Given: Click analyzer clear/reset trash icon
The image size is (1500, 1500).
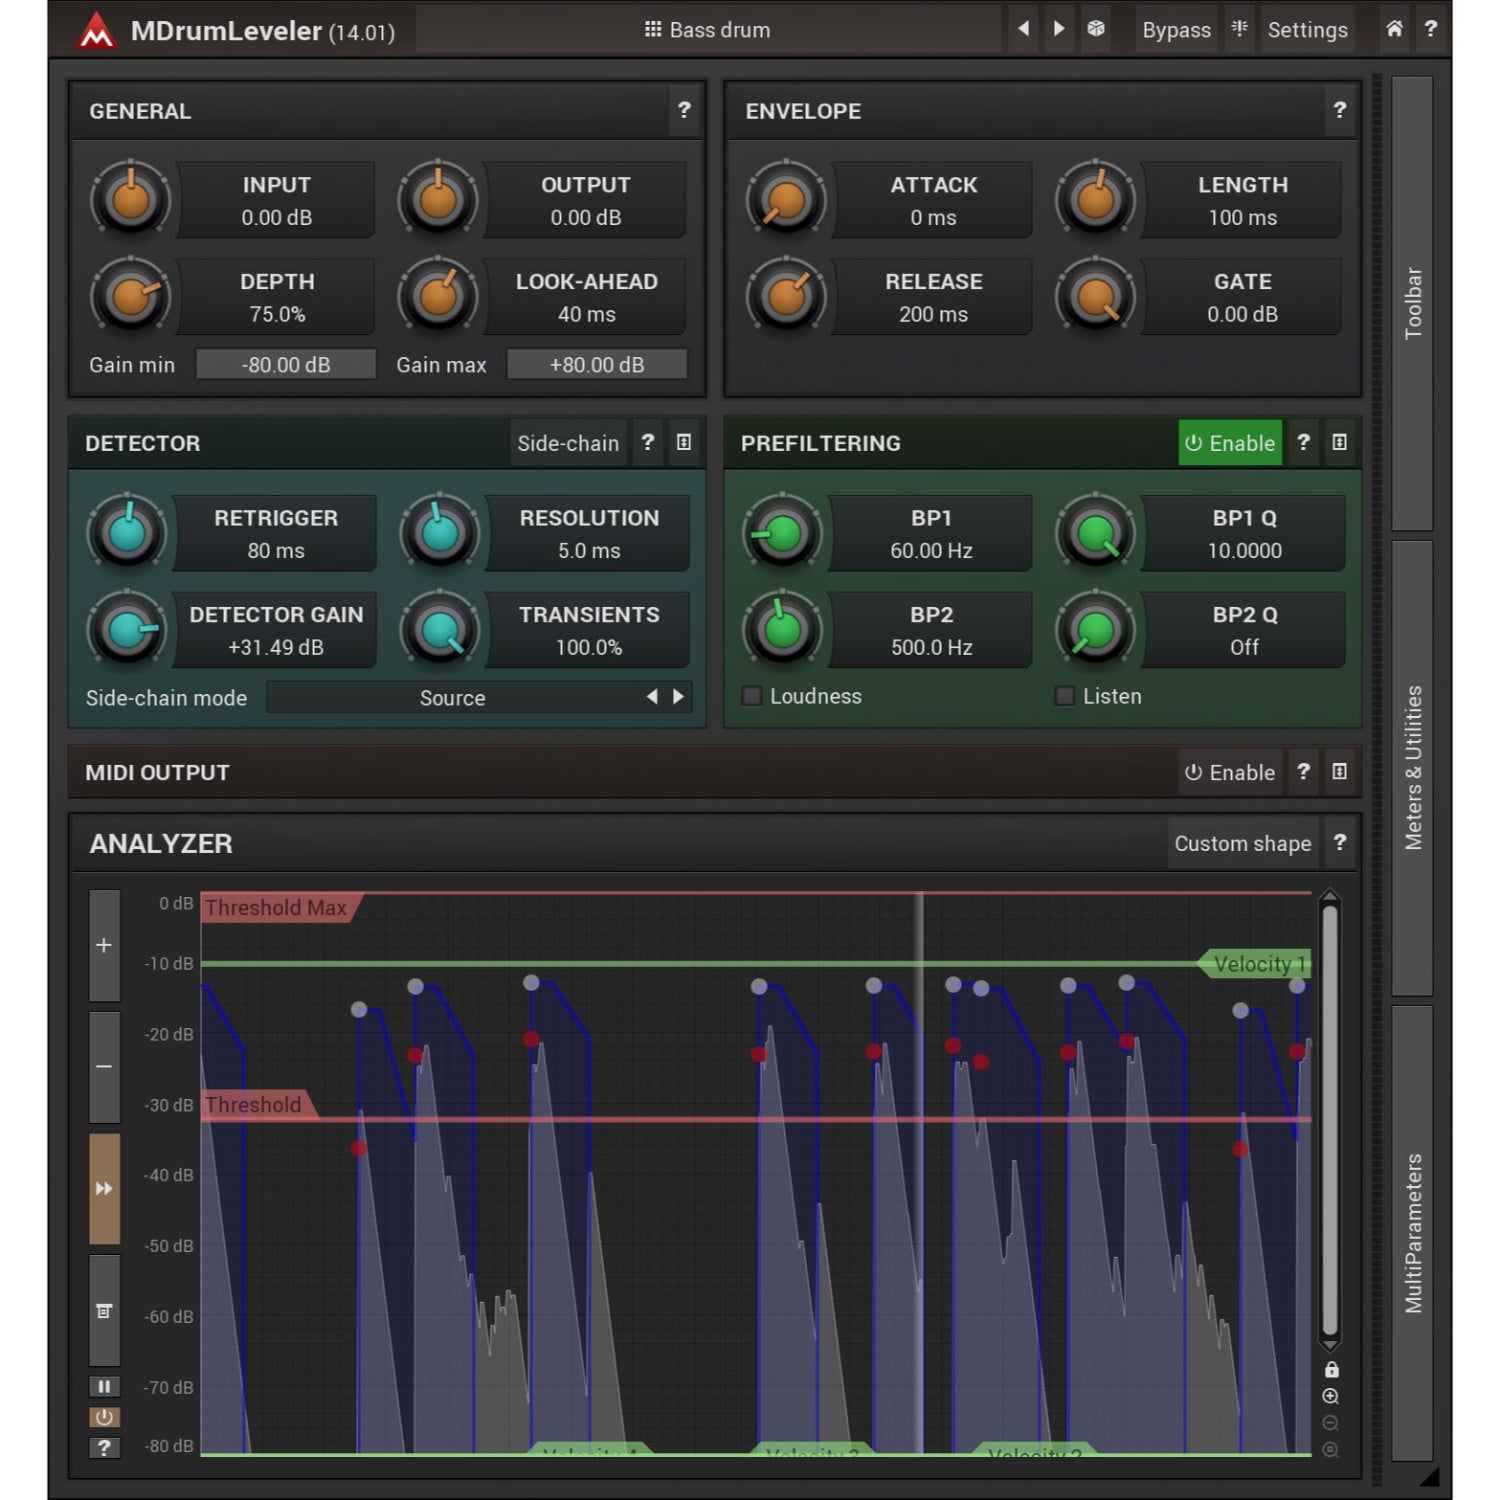Looking at the screenshot, I should click(104, 1310).
